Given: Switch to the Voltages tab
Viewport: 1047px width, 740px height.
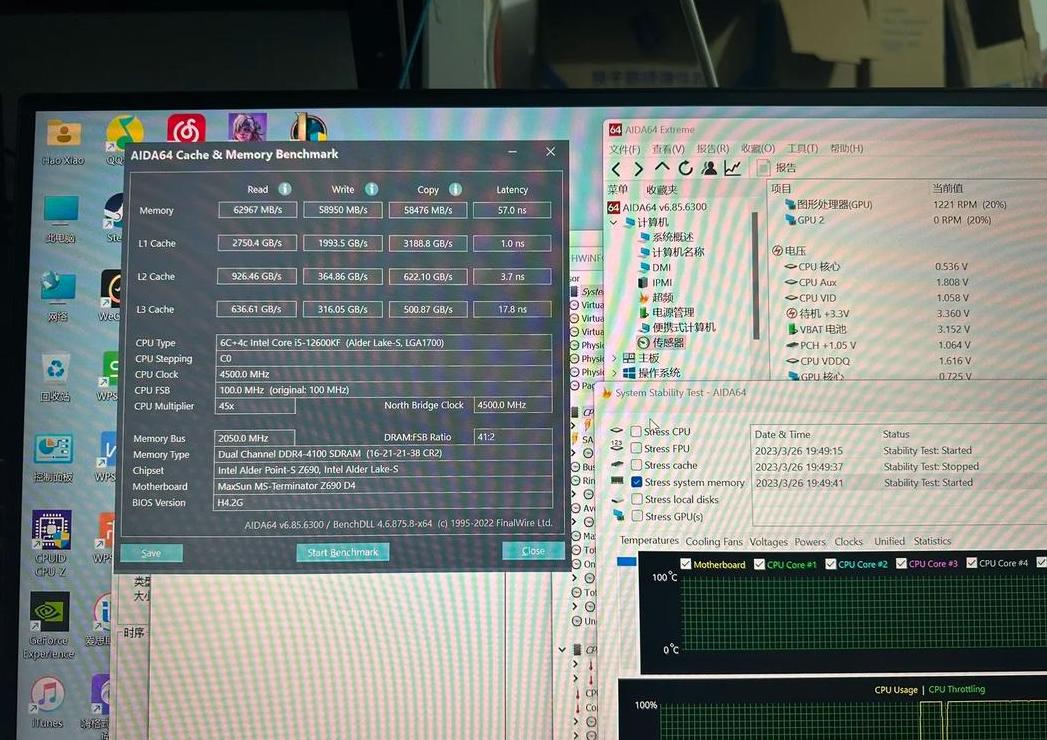Looking at the screenshot, I should [769, 542].
